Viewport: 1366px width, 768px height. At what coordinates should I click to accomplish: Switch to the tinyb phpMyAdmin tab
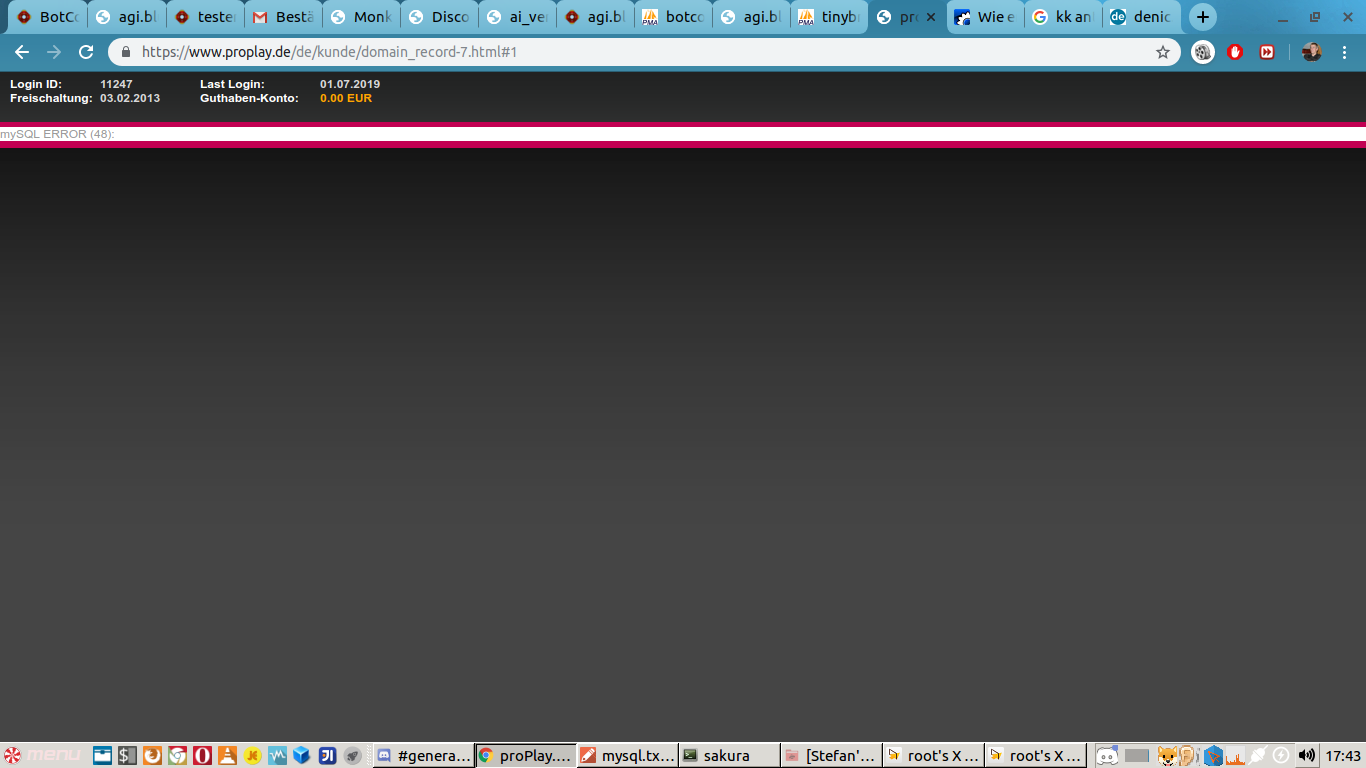[829, 17]
